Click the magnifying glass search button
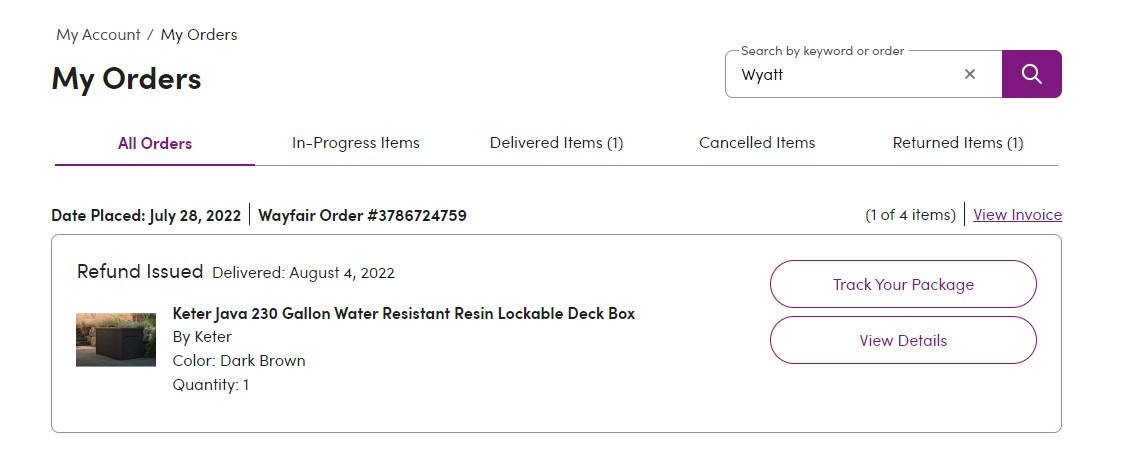The width and height of the screenshot is (1129, 451). pyautogui.click(x=1031, y=73)
